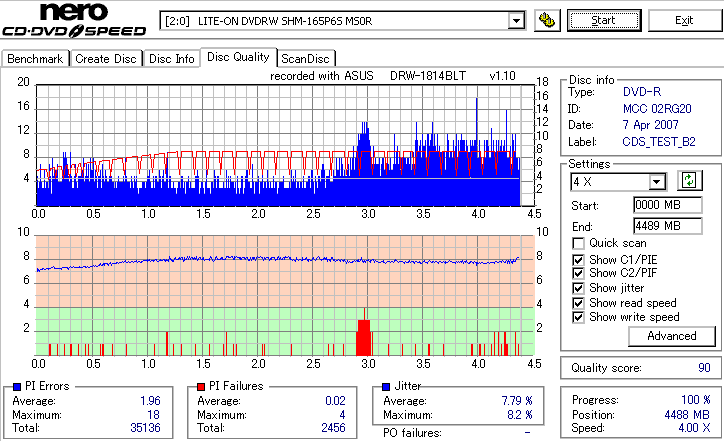
Task: Open the LITE-ON drive selection dropdown
Action: tap(516, 21)
